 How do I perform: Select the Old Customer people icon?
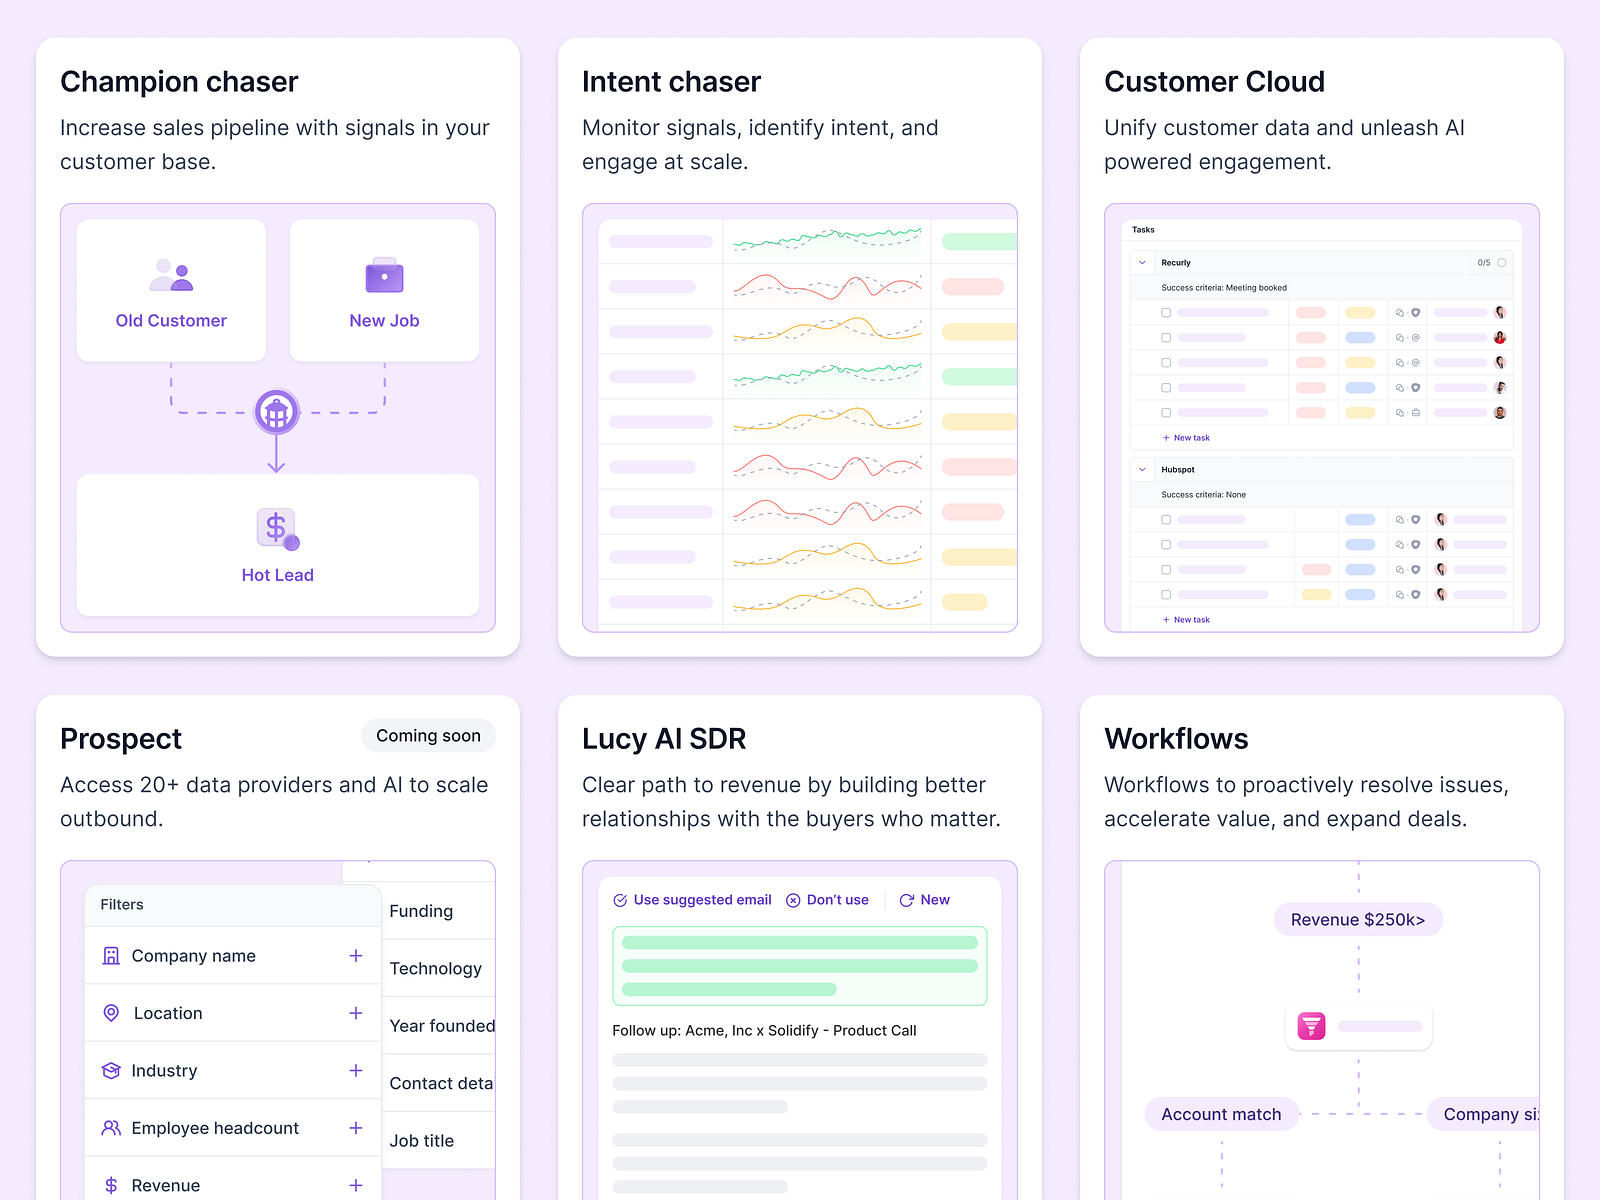pos(170,274)
